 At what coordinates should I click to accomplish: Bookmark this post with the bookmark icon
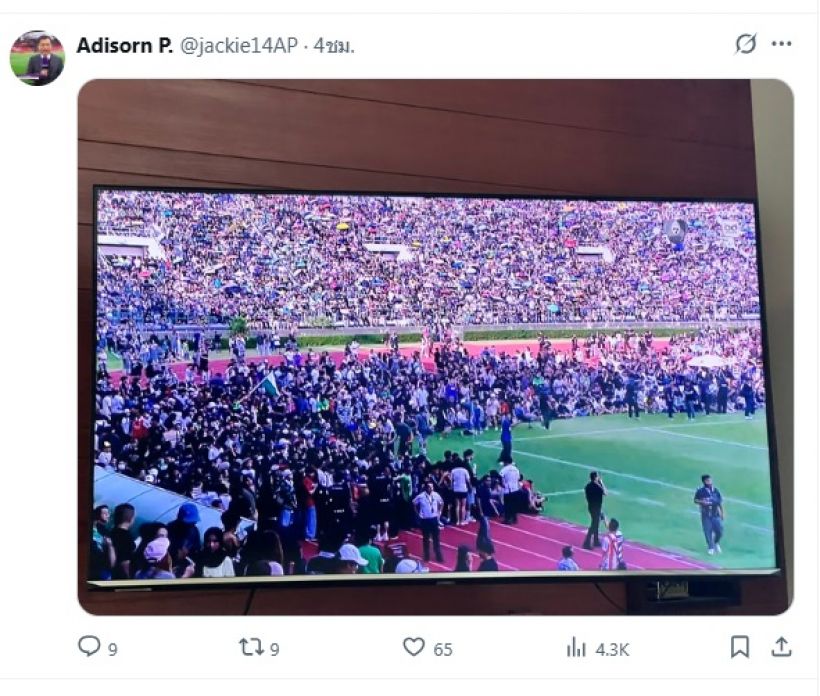tap(740, 647)
